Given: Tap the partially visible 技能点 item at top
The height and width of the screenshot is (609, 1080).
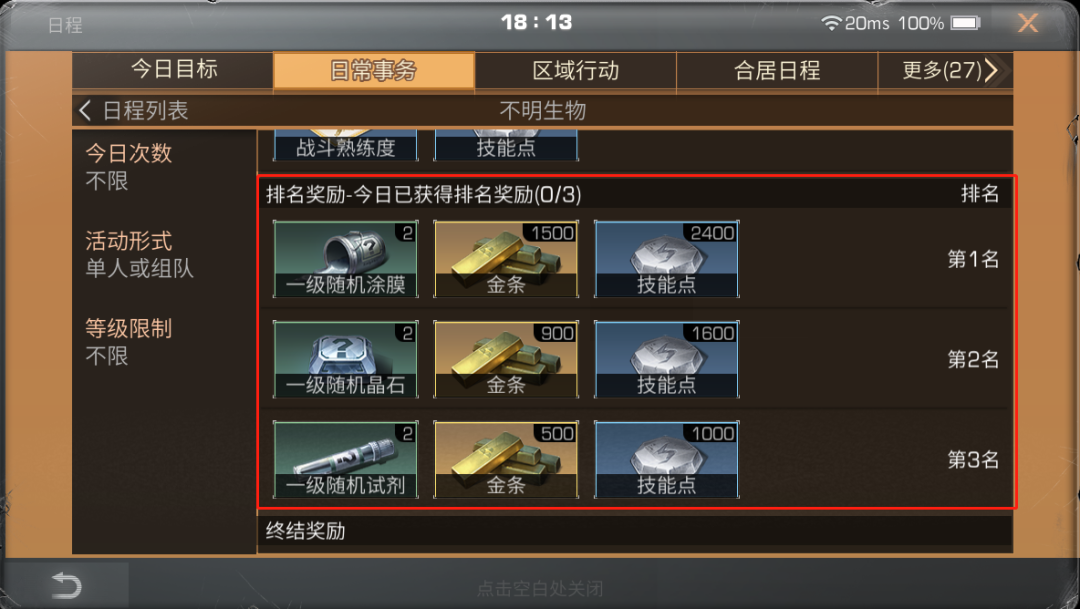Looking at the screenshot, I should click(506, 145).
